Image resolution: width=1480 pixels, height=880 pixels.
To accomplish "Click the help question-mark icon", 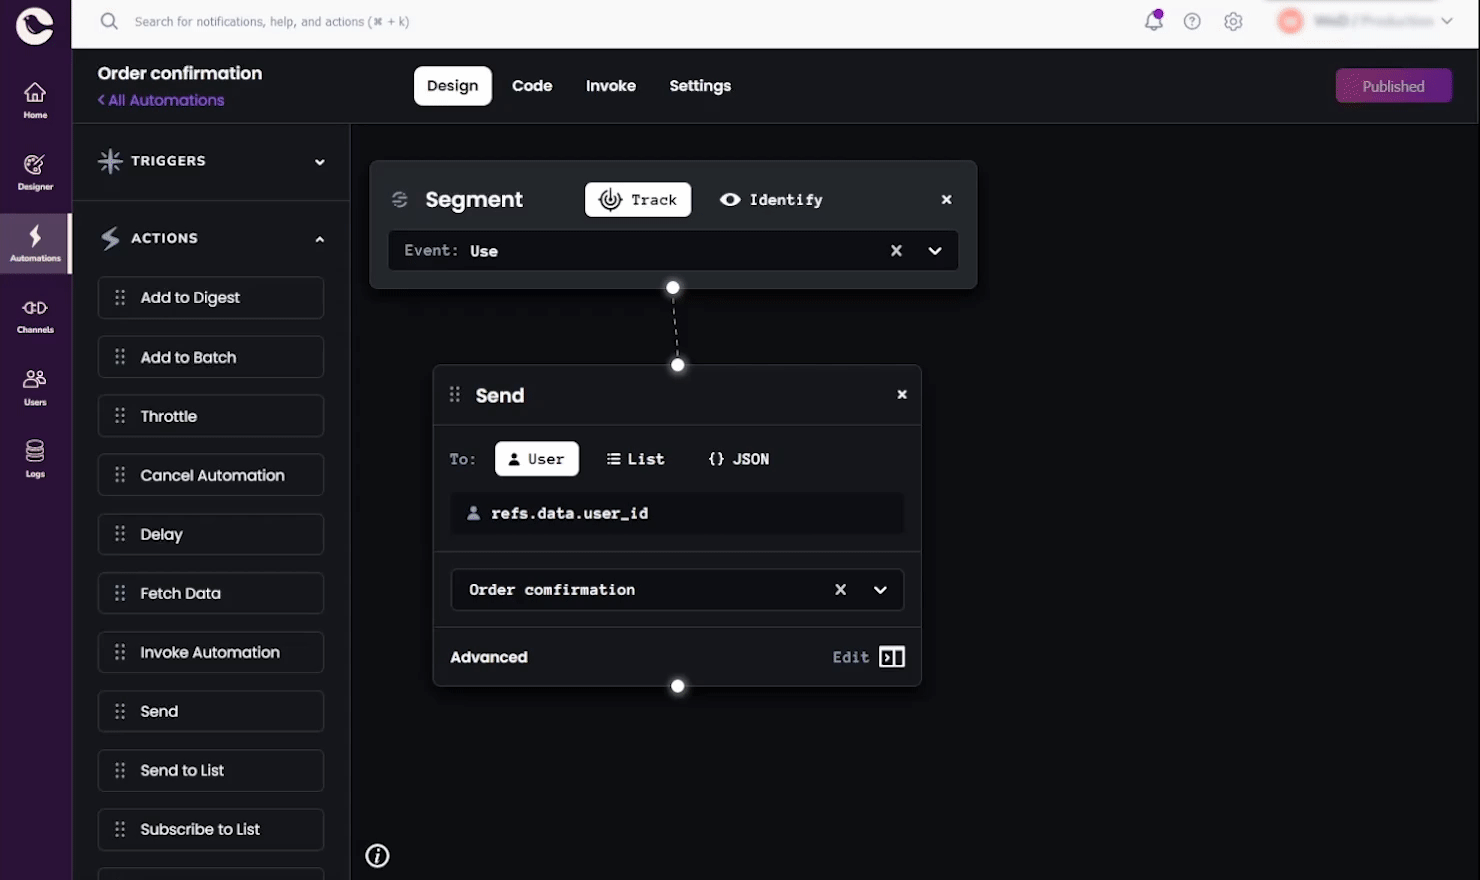I will [1192, 20].
